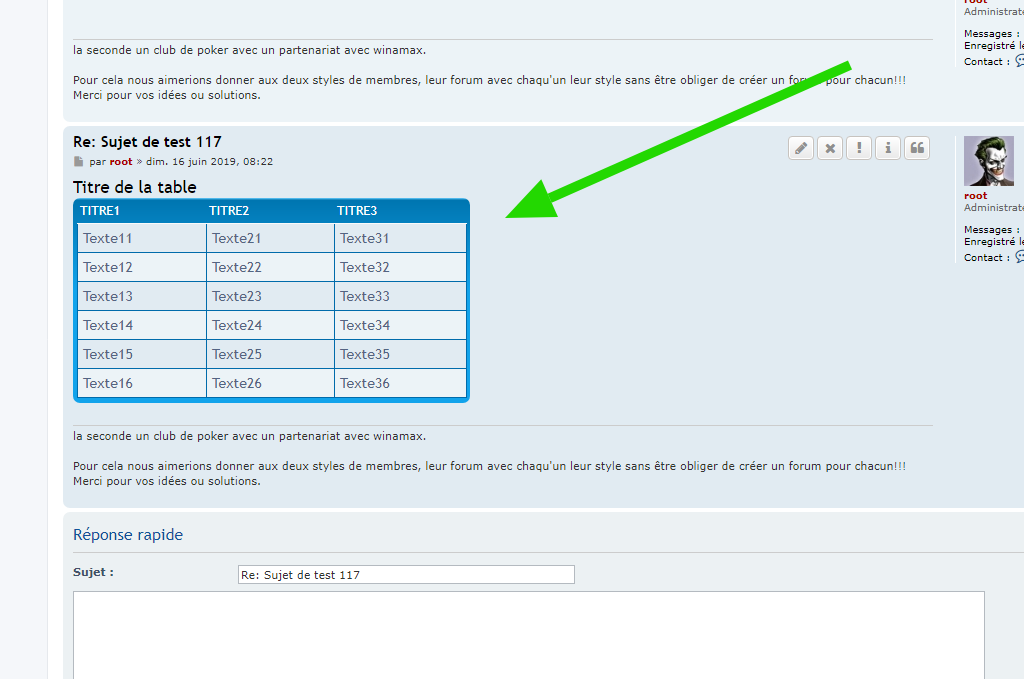Open post information via the i icon
The width and height of the screenshot is (1024, 679).
tap(888, 149)
